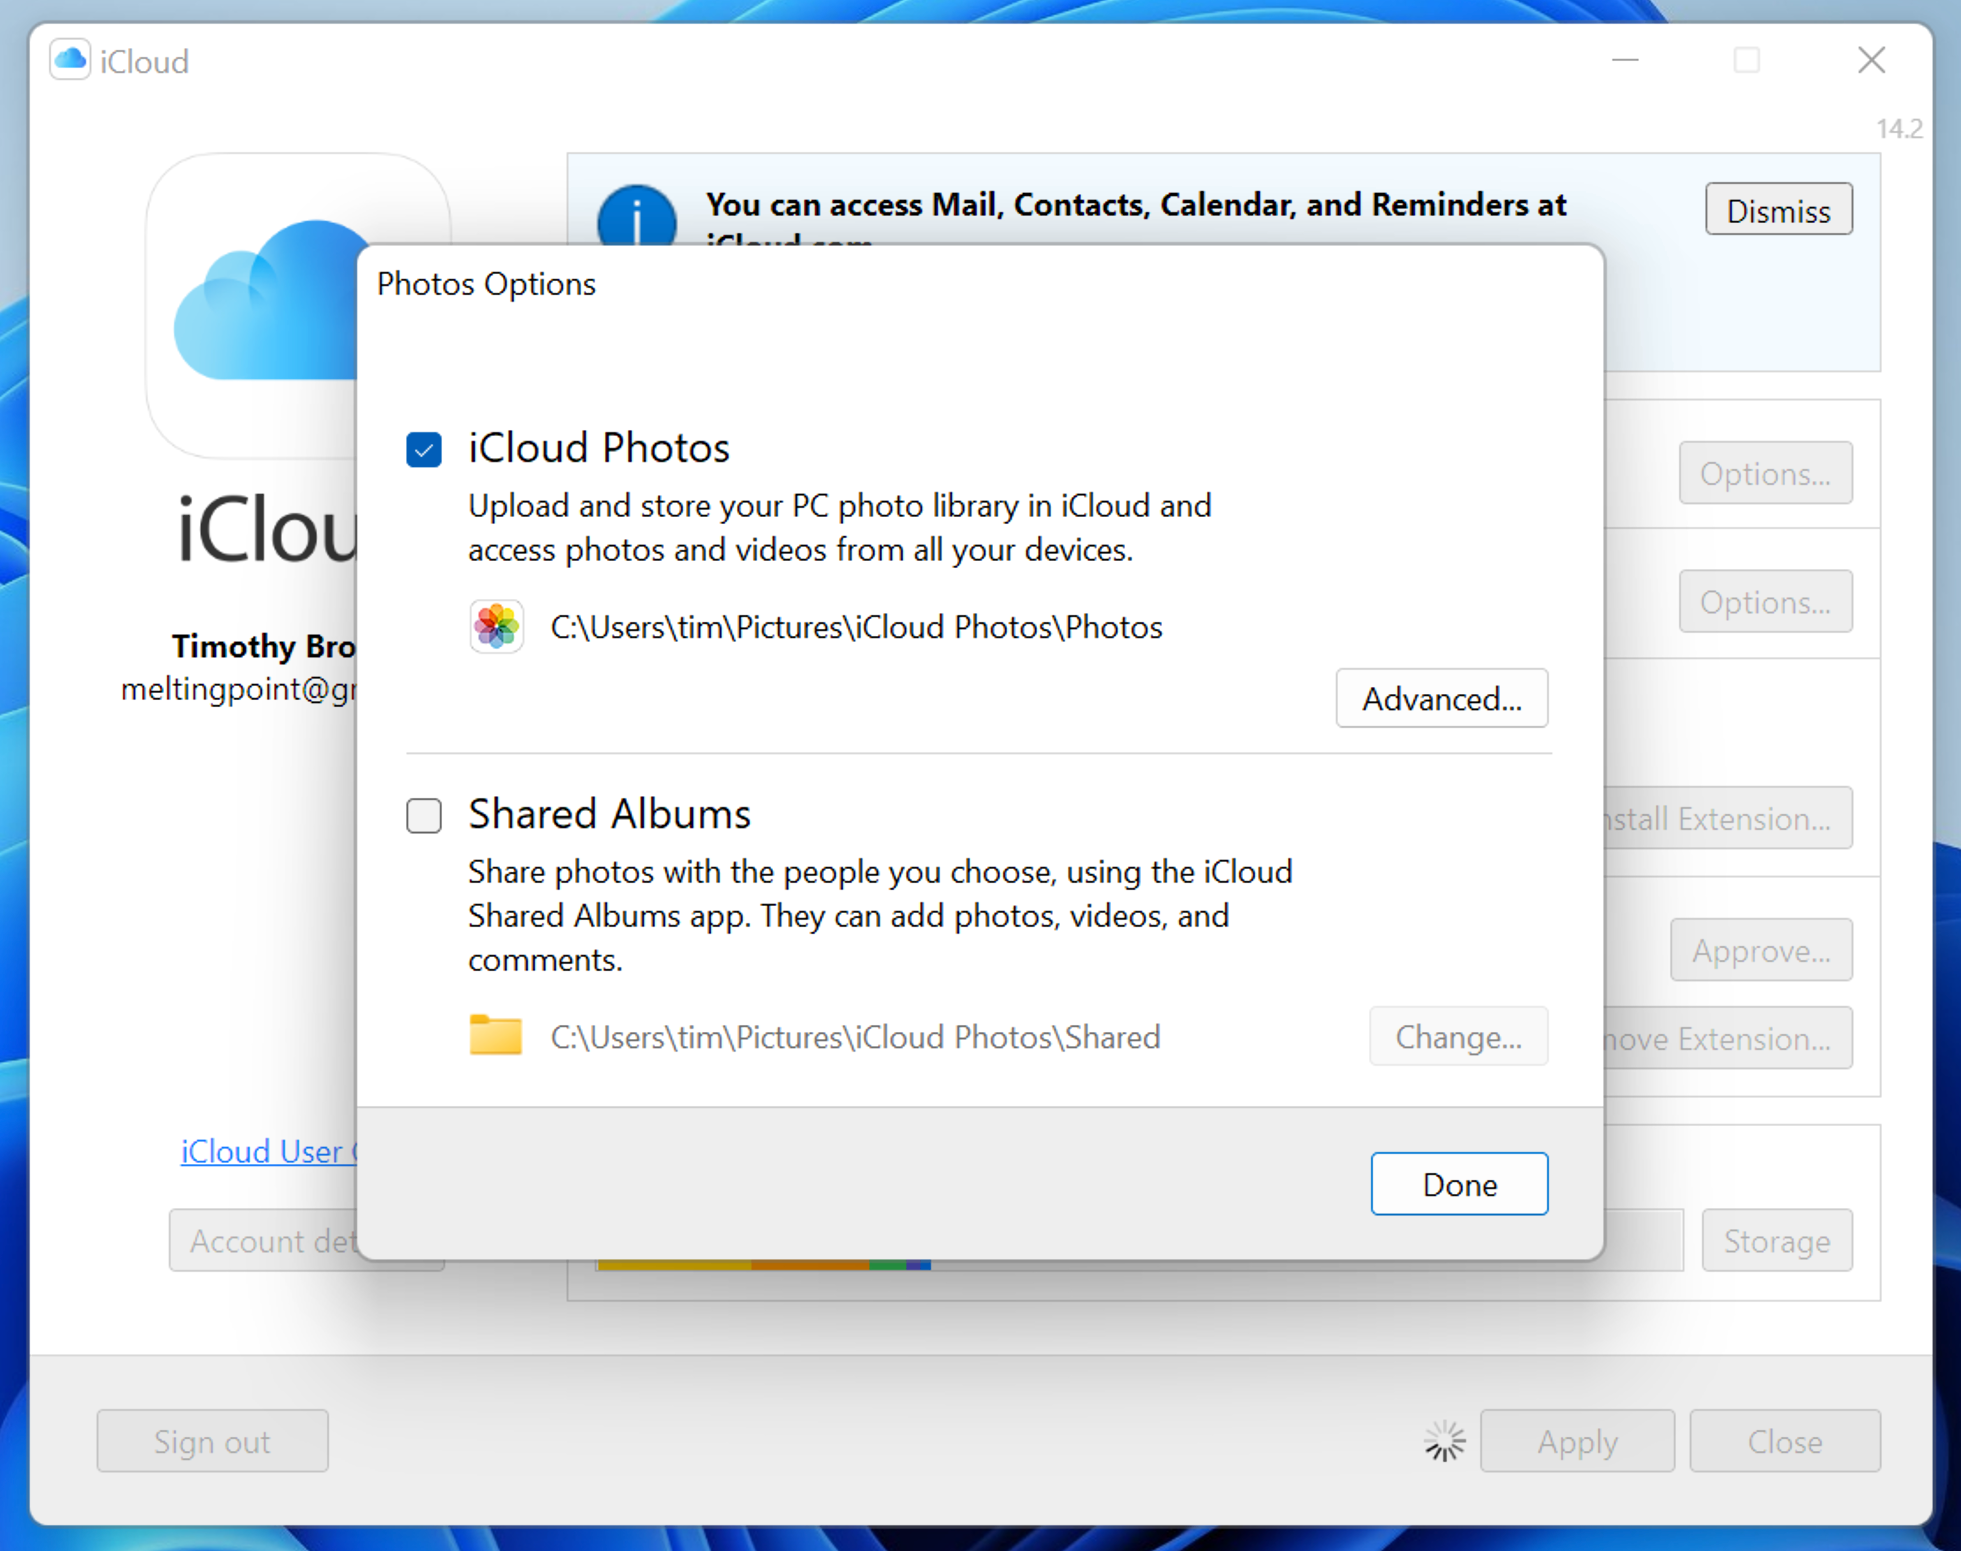Click the iCloud cloud icon in the title bar
Screen dimensions: 1961x1551
pos(70,60)
